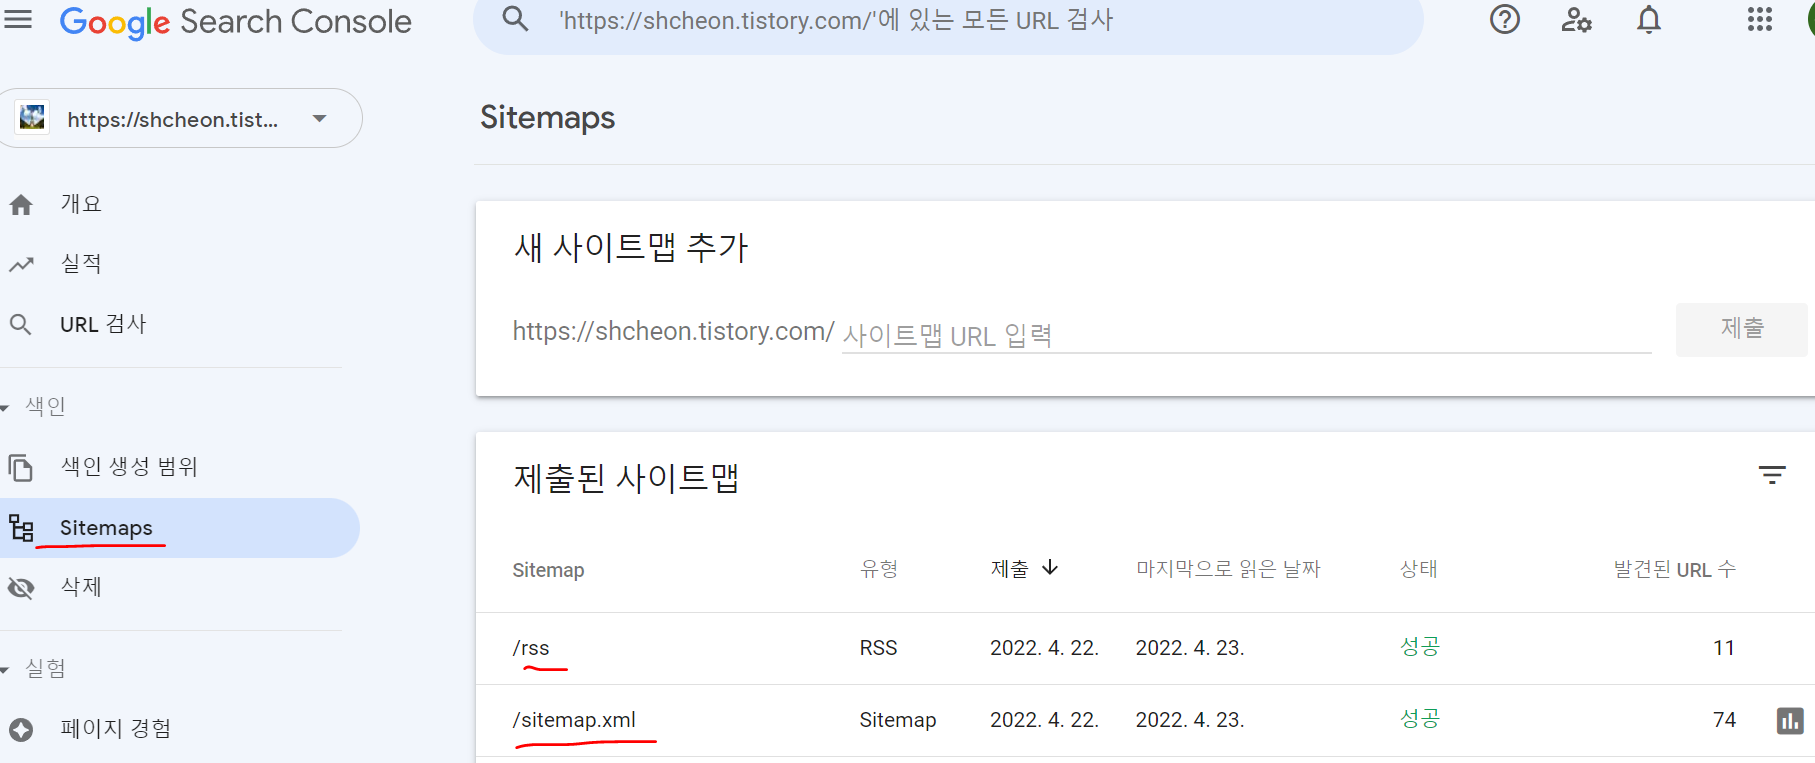
Task: Open the hamburger navigation menu
Action: pyautogui.click(x=18, y=19)
